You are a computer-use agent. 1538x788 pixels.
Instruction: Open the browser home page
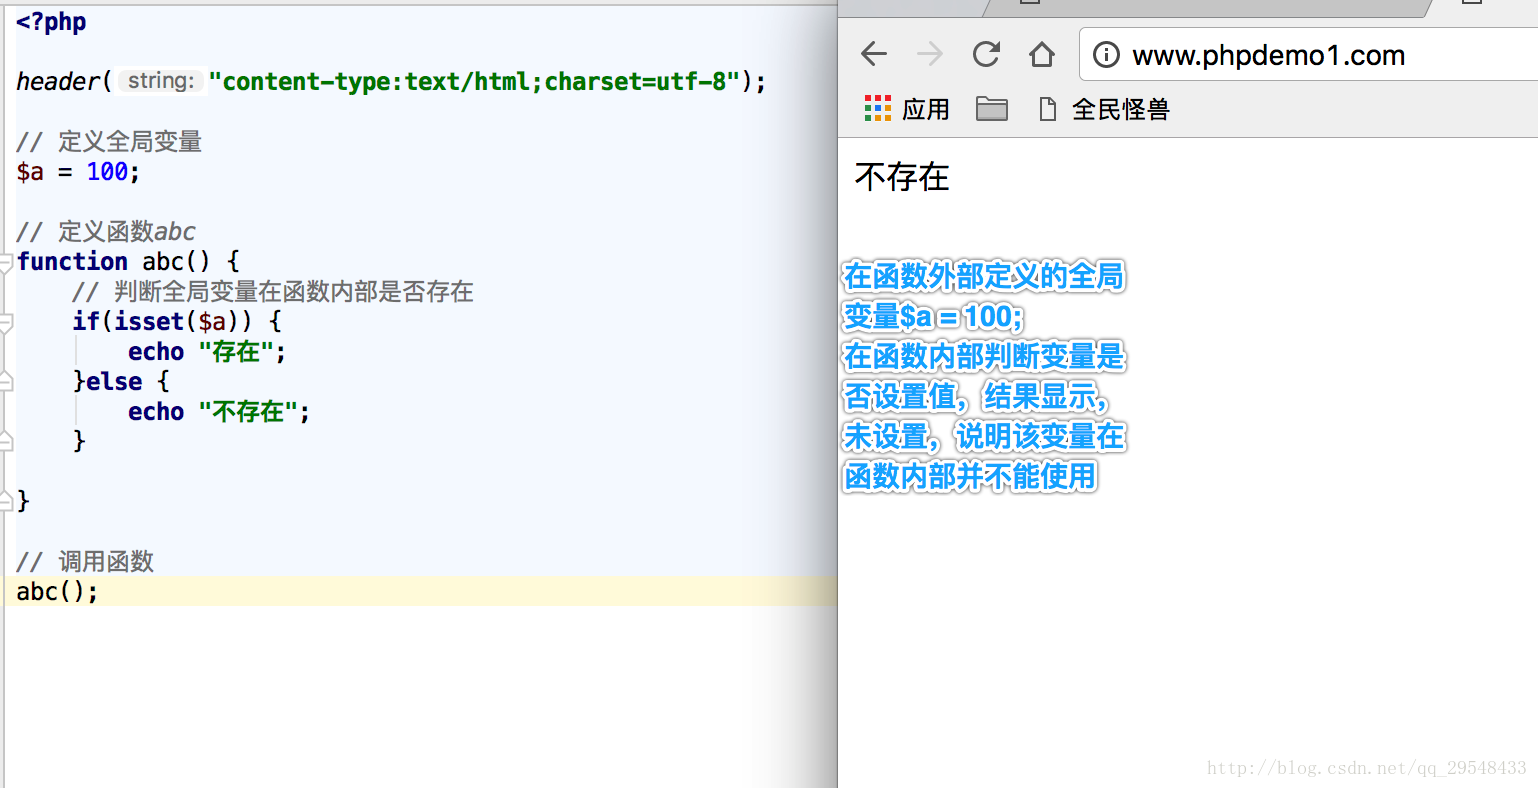pos(1042,54)
